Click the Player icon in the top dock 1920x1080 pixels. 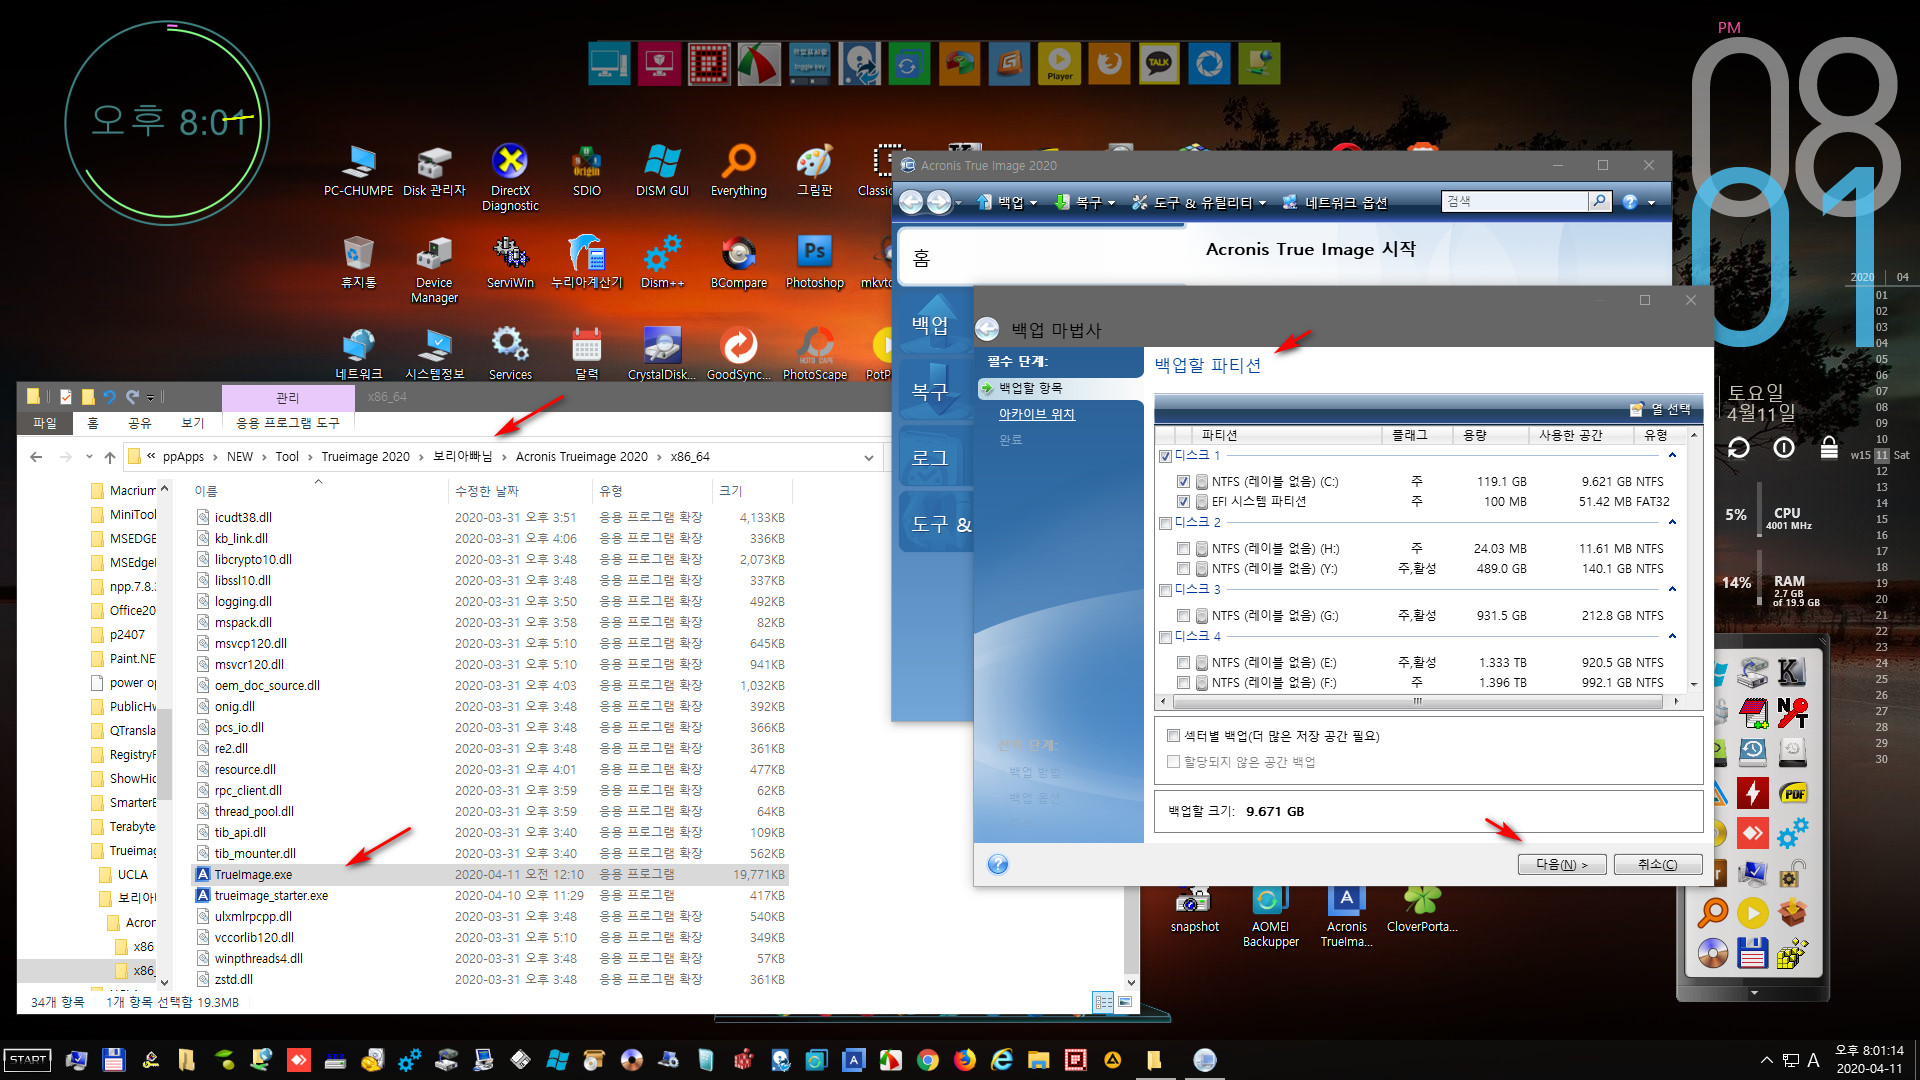pyautogui.click(x=1059, y=64)
